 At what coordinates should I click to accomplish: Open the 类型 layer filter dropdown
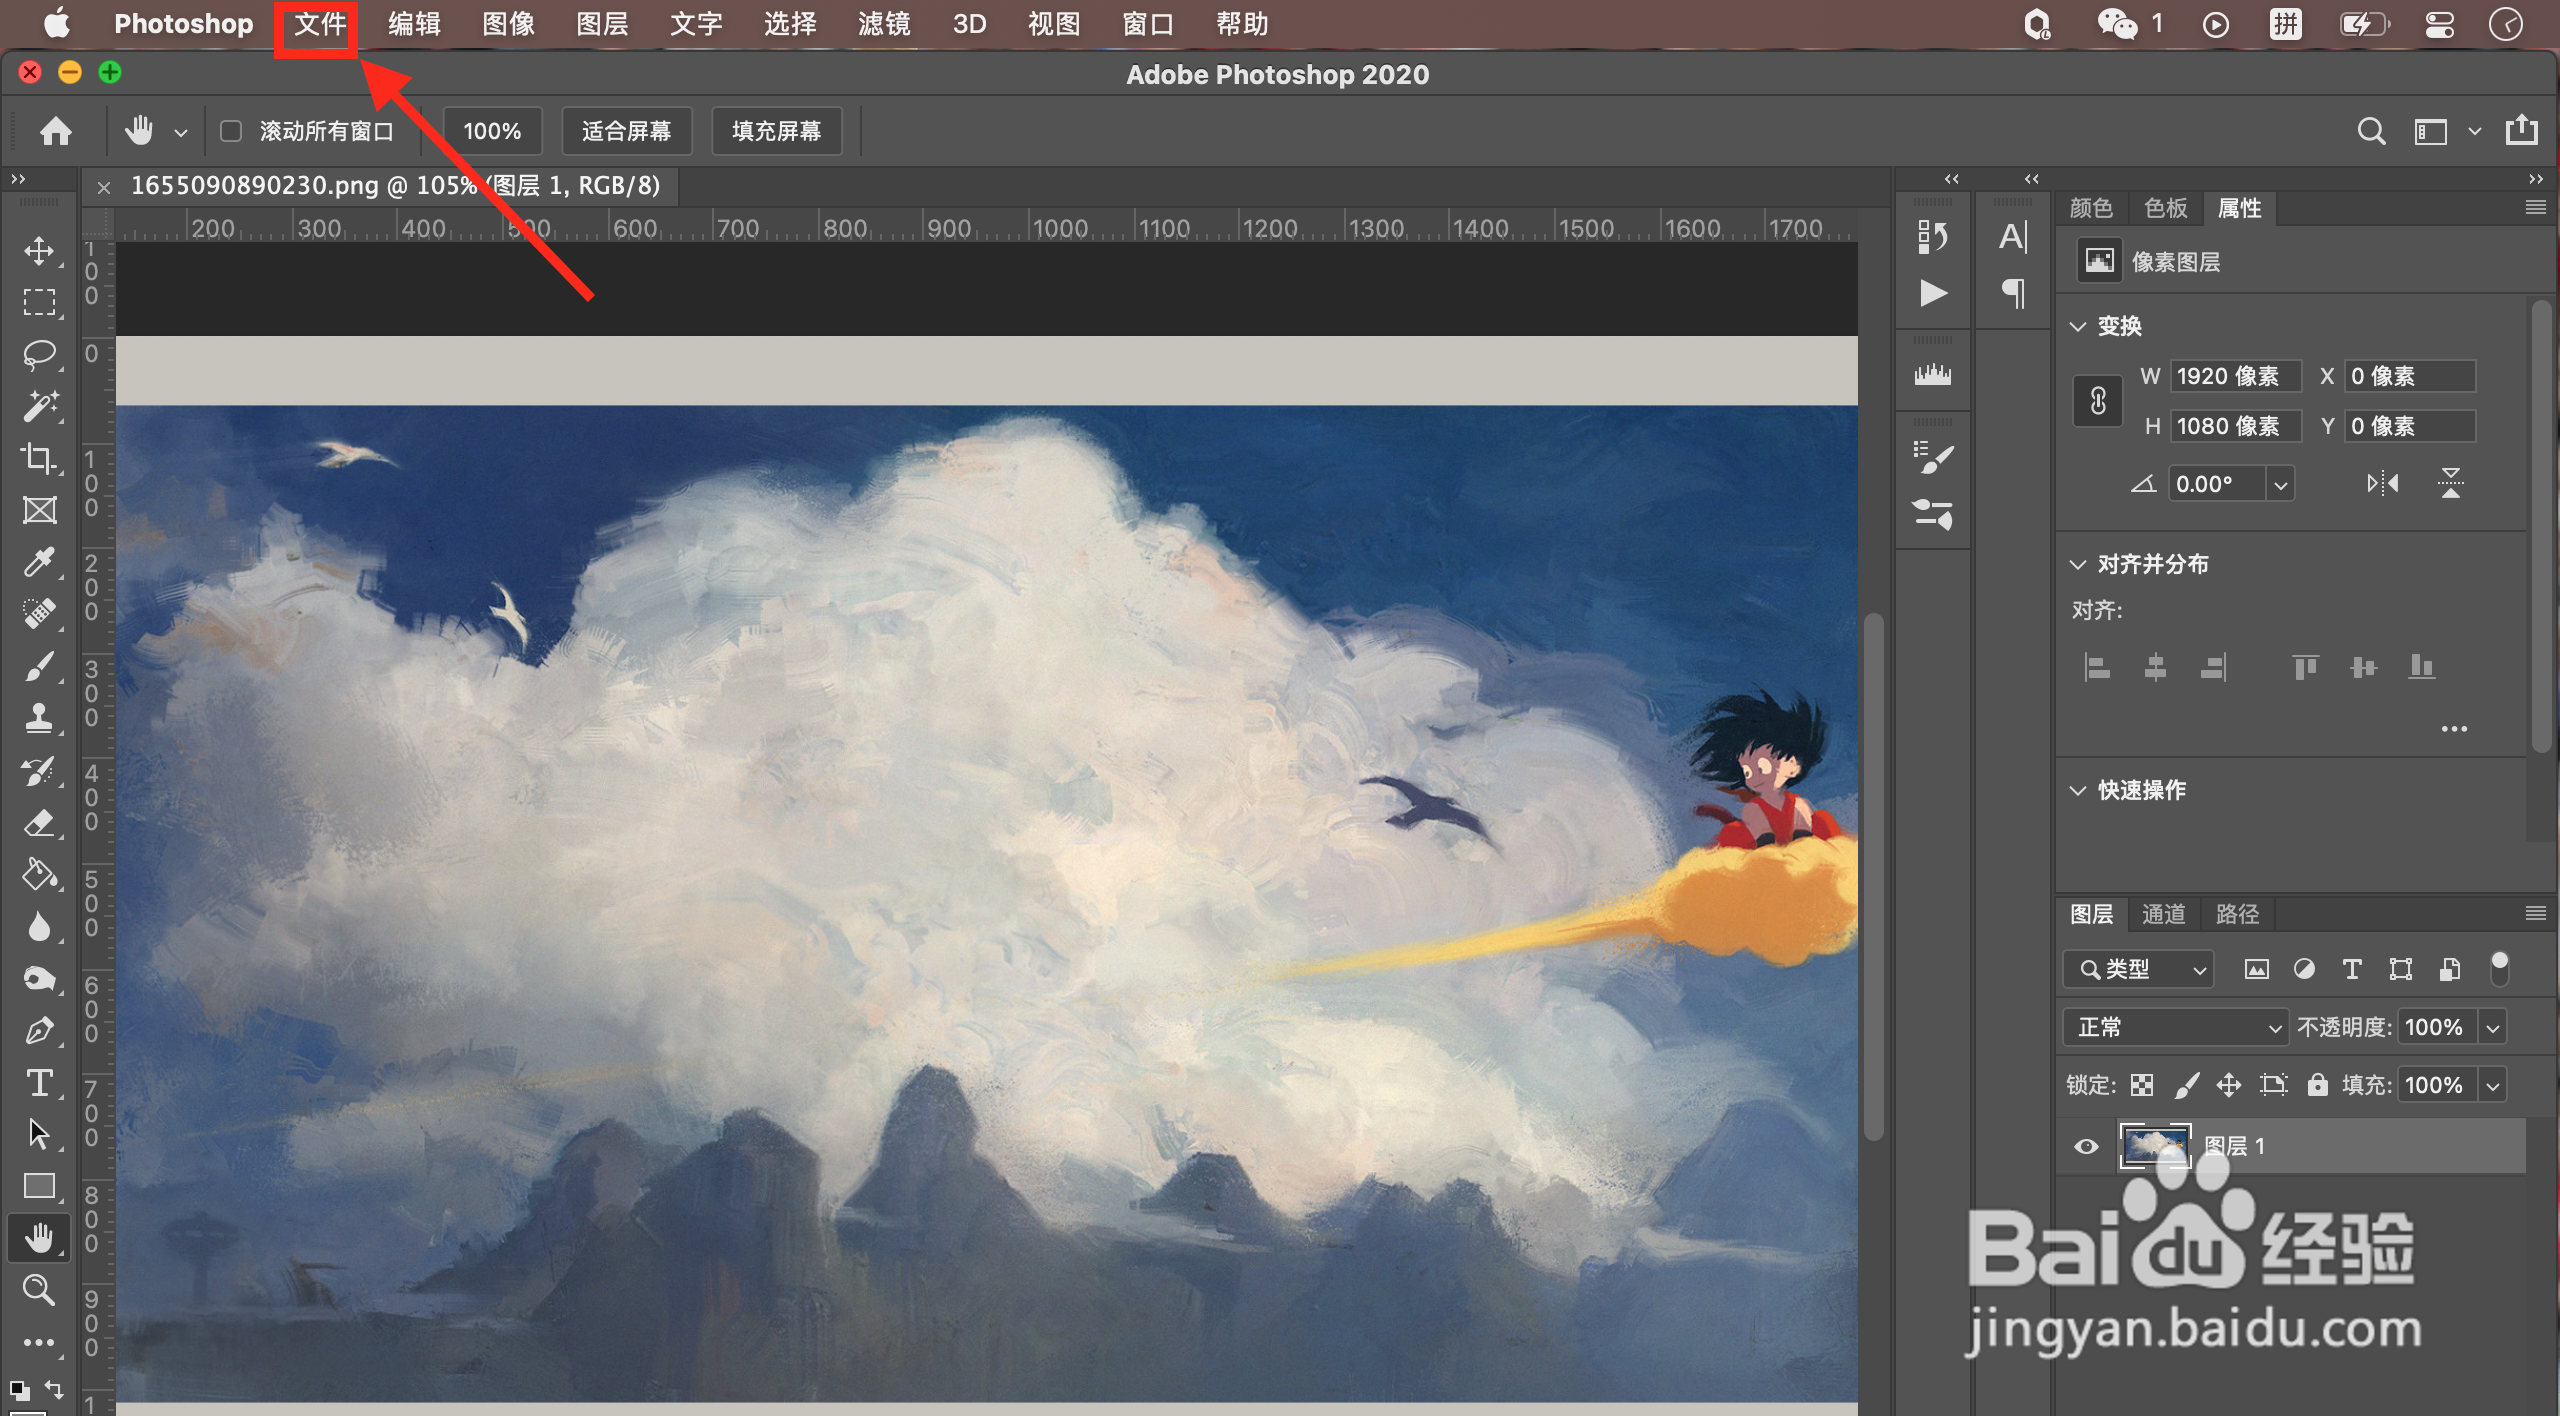(x=2139, y=969)
